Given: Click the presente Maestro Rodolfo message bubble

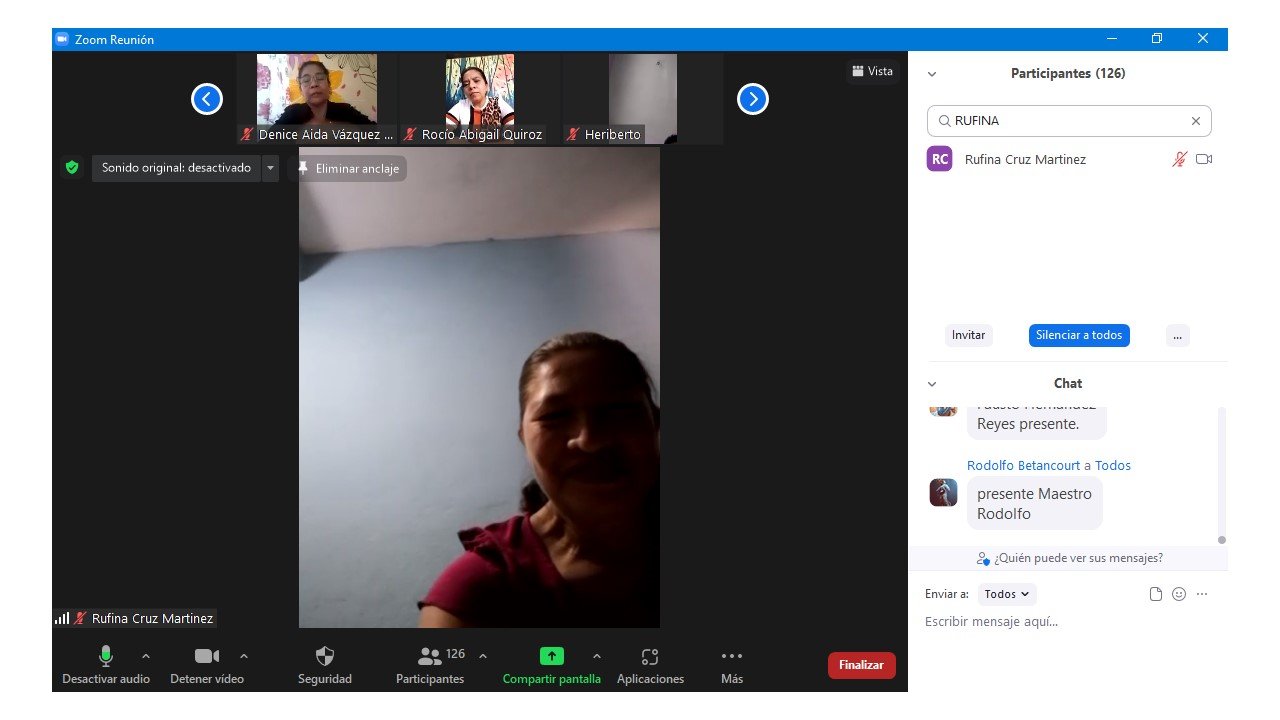Looking at the screenshot, I should tap(1035, 504).
